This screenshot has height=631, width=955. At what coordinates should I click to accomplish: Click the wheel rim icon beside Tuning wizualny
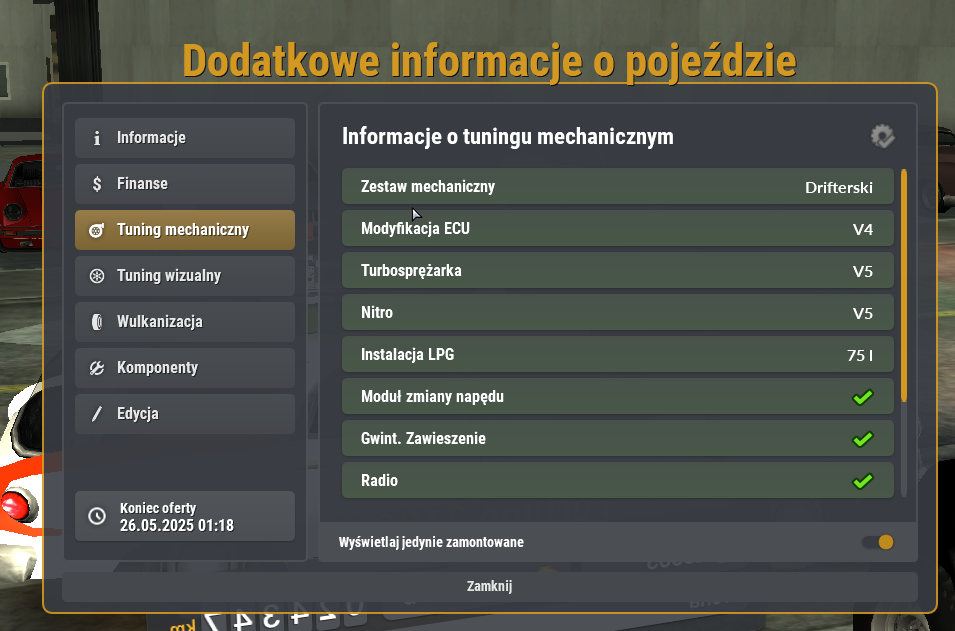pyautogui.click(x=97, y=276)
